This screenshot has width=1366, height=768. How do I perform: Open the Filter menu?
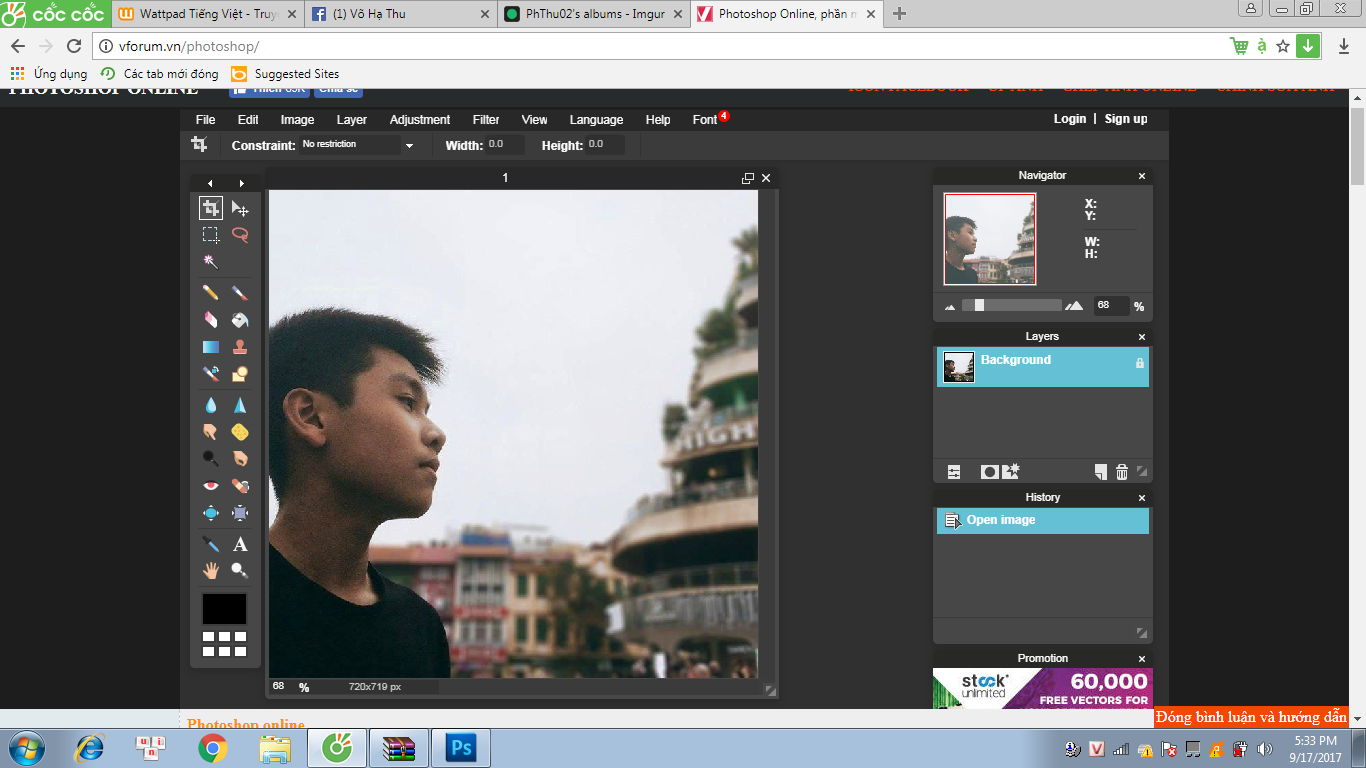coord(486,120)
